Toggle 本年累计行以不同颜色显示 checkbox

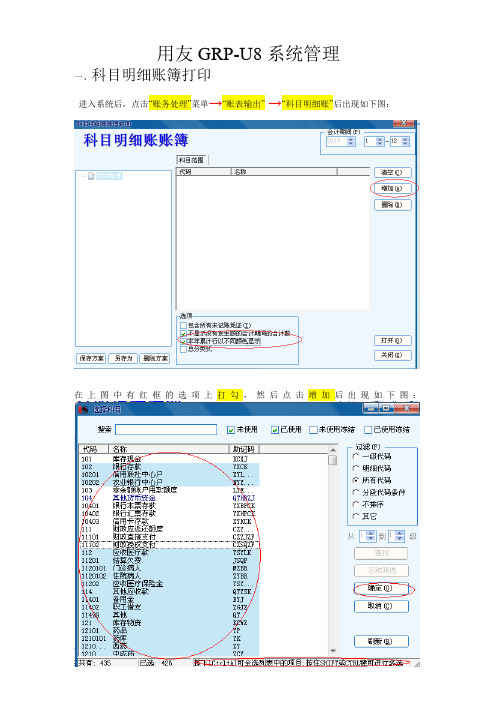183,341
